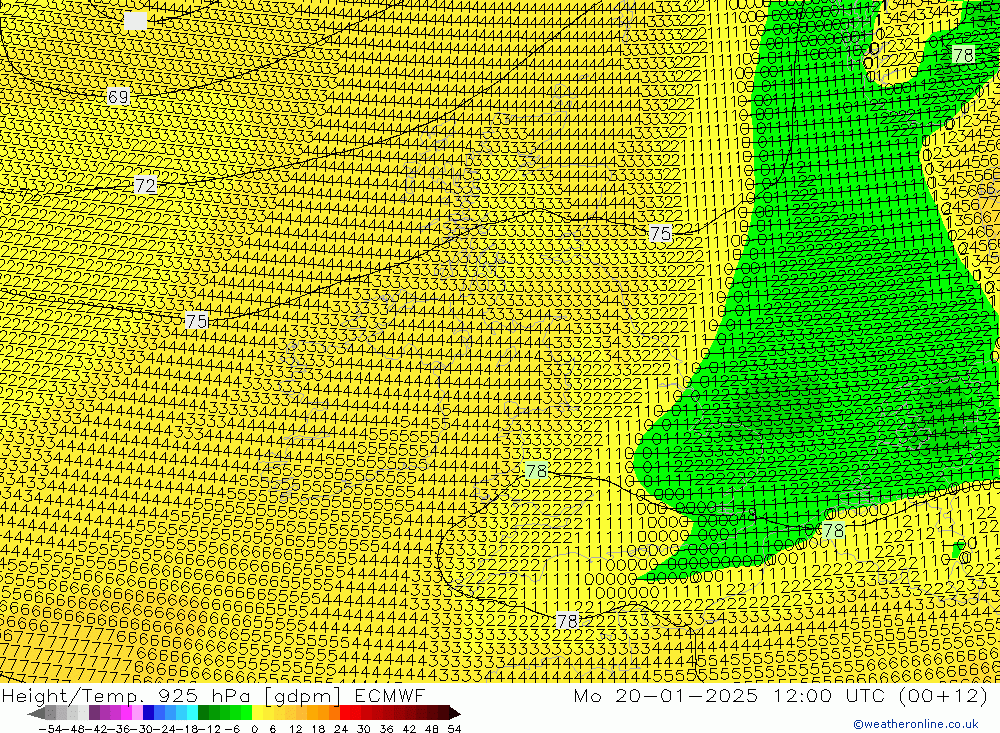
Task: Pick the dark purple swatch in the temperature legend
Action: point(94,713)
